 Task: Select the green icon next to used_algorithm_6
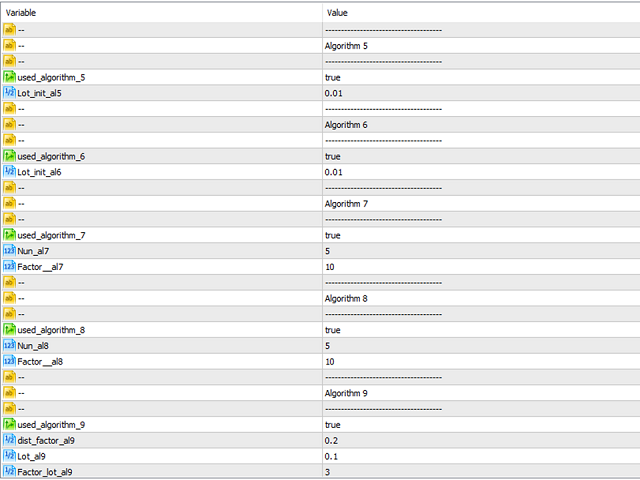(9, 156)
